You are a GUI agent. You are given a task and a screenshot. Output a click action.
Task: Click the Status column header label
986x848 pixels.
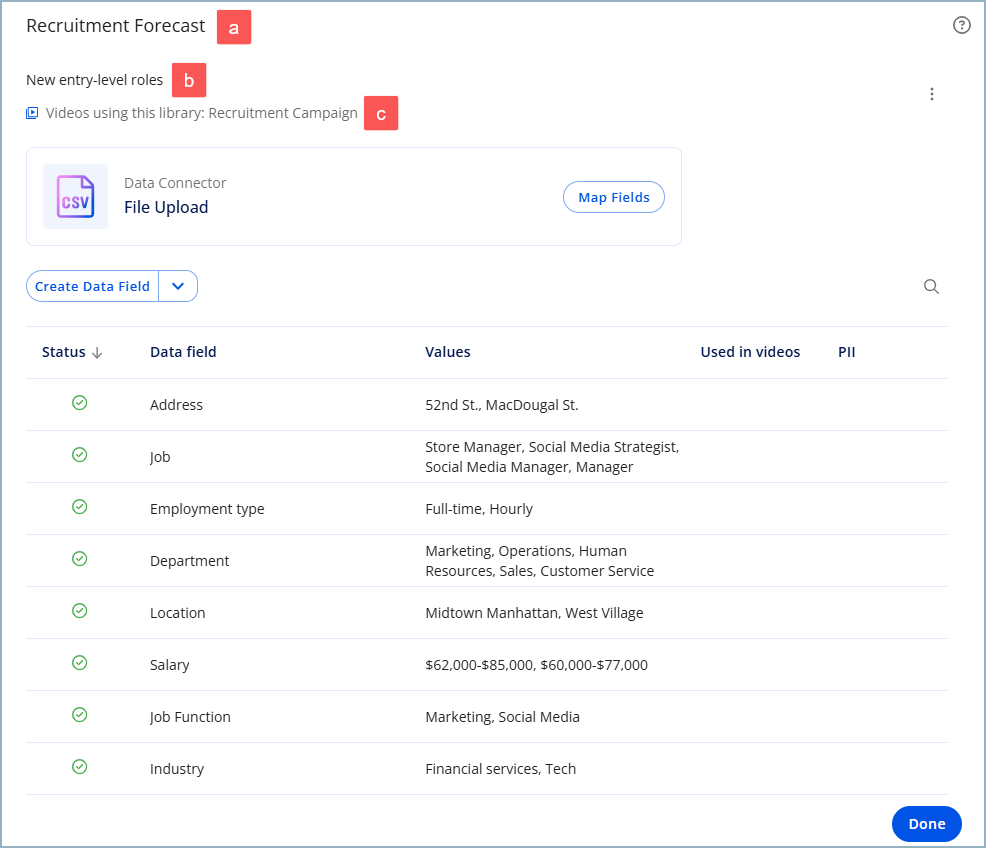64,352
